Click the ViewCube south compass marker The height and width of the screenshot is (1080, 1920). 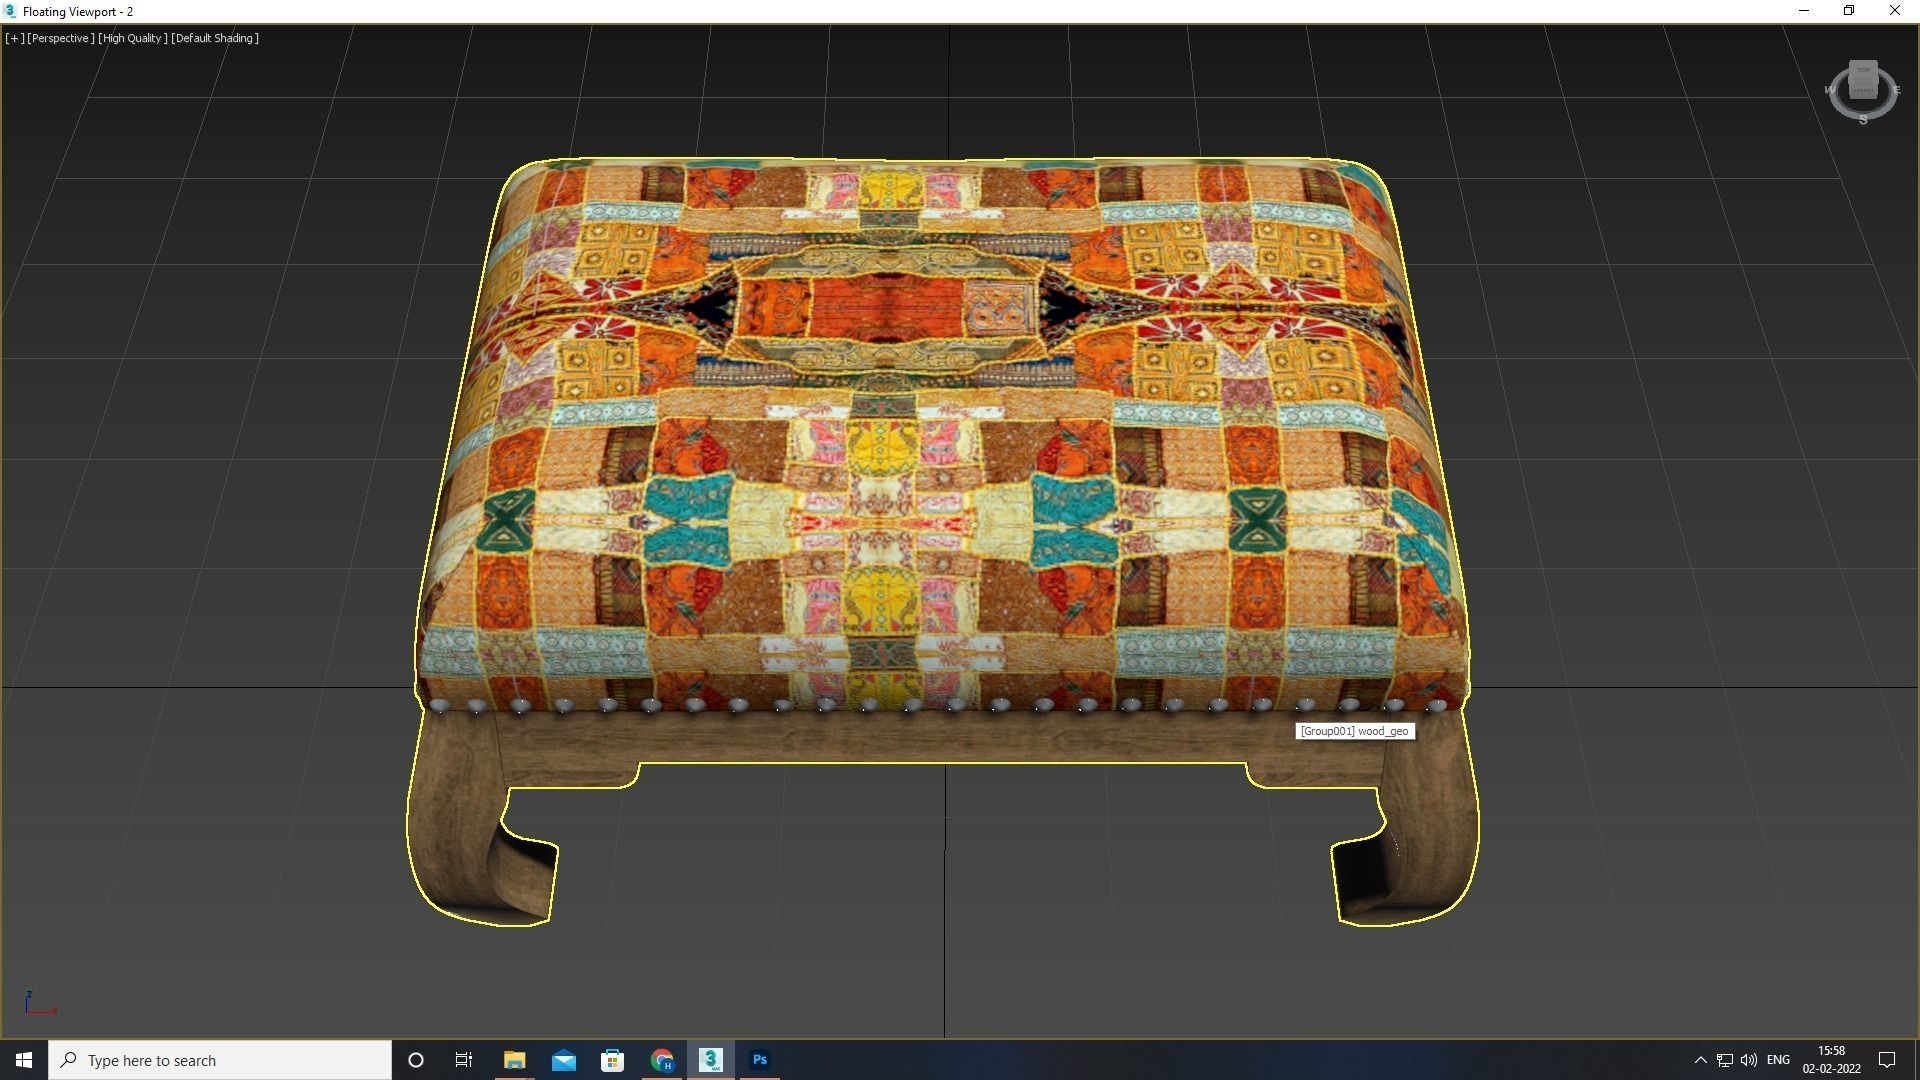(1863, 120)
